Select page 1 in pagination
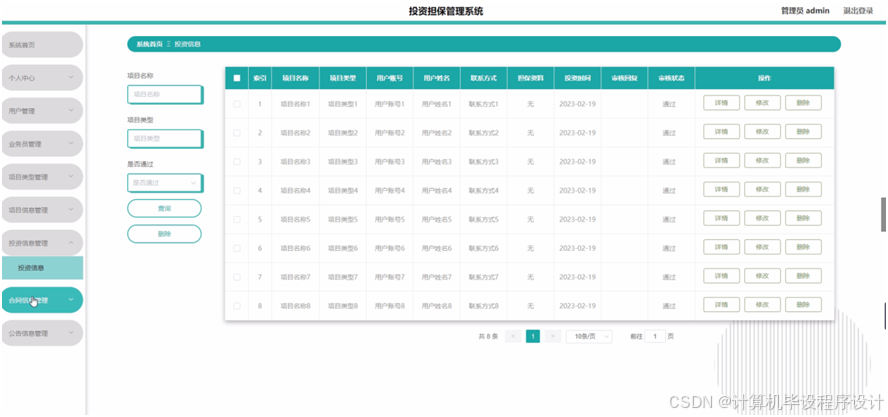The height and width of the screenshot is (417, 888). pos(533,337)
